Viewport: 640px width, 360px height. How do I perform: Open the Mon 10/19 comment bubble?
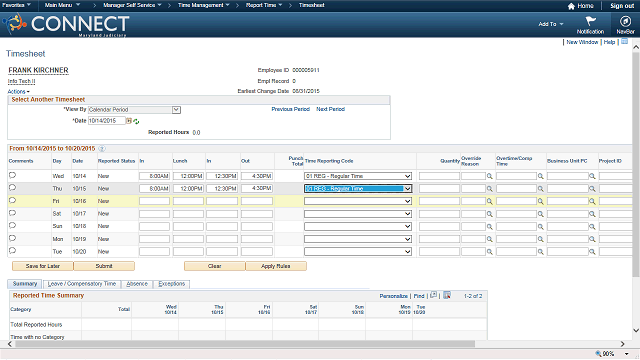(x=12, y=238)
